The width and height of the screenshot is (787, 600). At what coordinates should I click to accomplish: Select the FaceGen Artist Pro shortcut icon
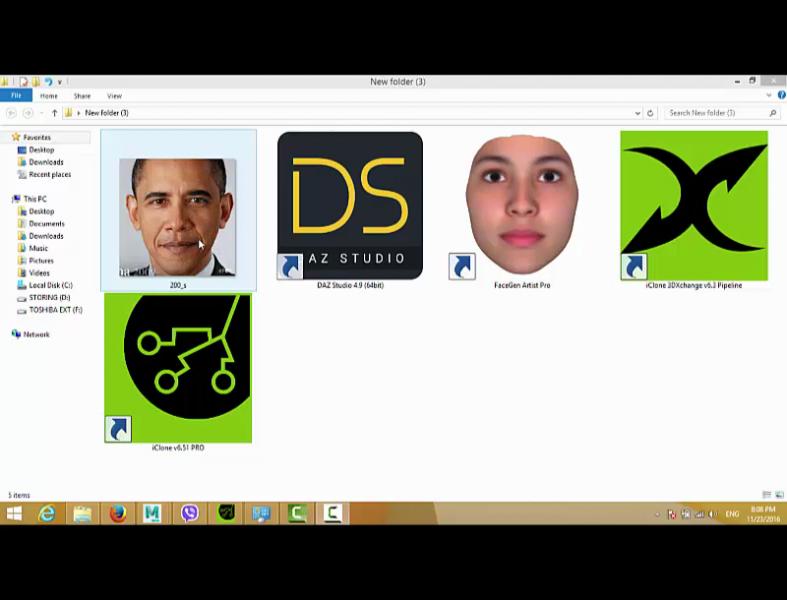[522, 206]
